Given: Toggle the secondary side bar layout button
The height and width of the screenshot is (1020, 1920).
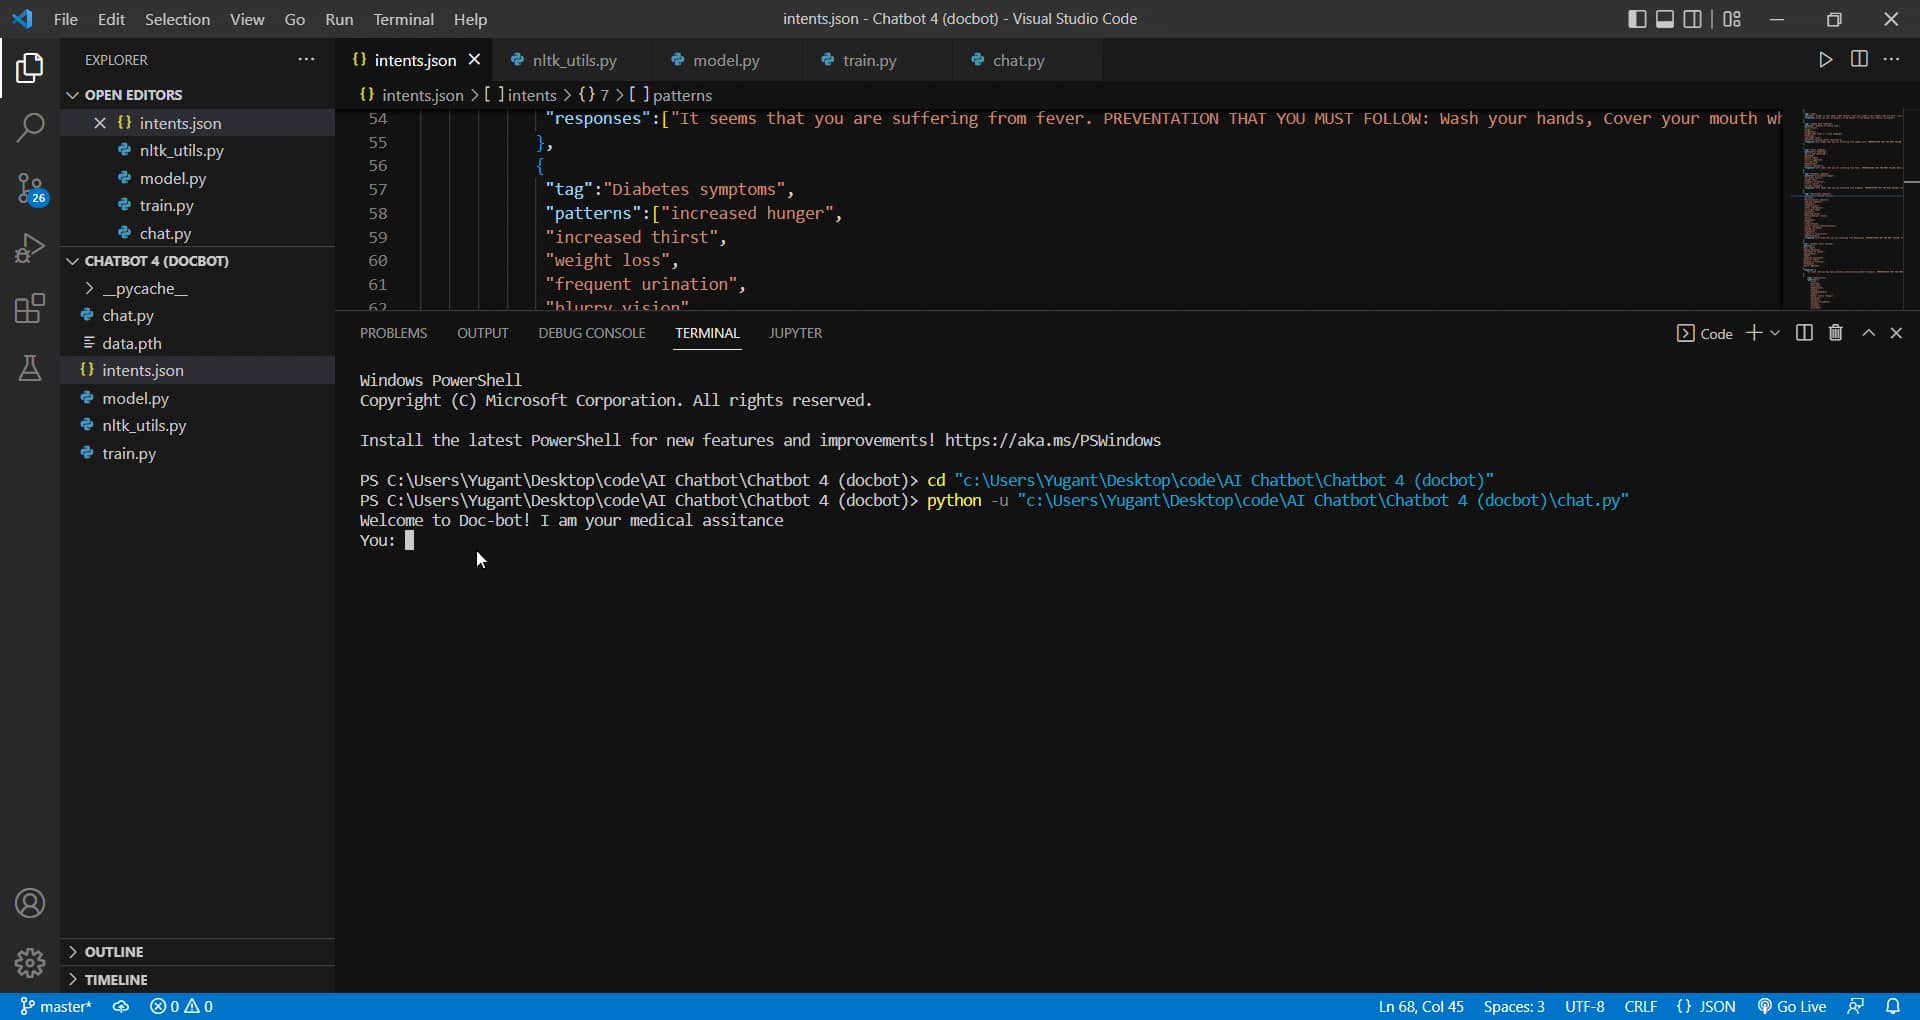Looking at the screenshot, I should [1692, 19].
